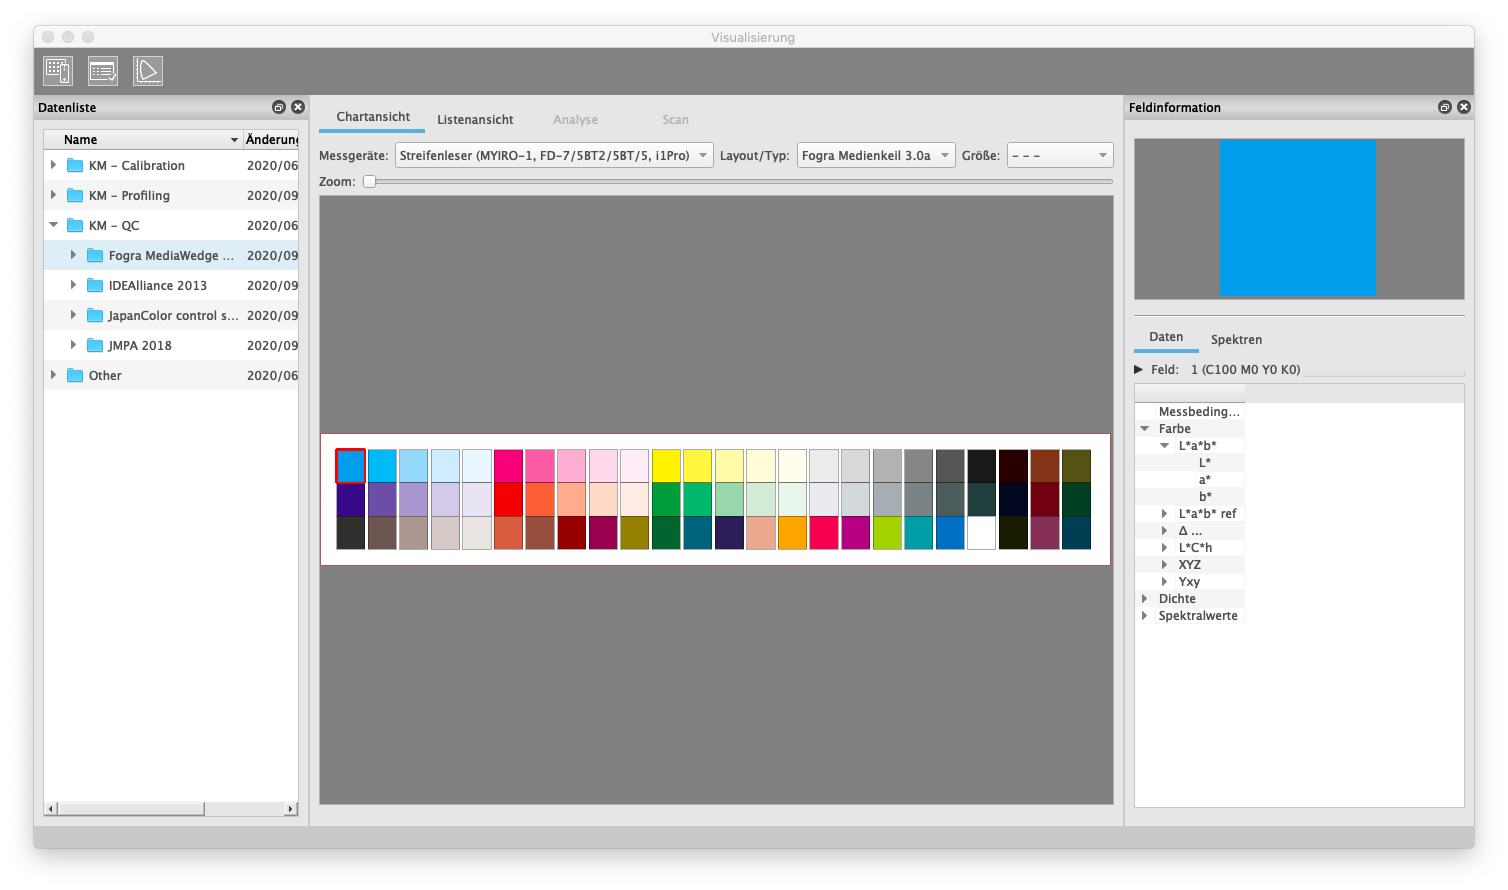Switch to the Analyse tab
This screenshot has width=1508, height=890.
click(x=576, y=119)
